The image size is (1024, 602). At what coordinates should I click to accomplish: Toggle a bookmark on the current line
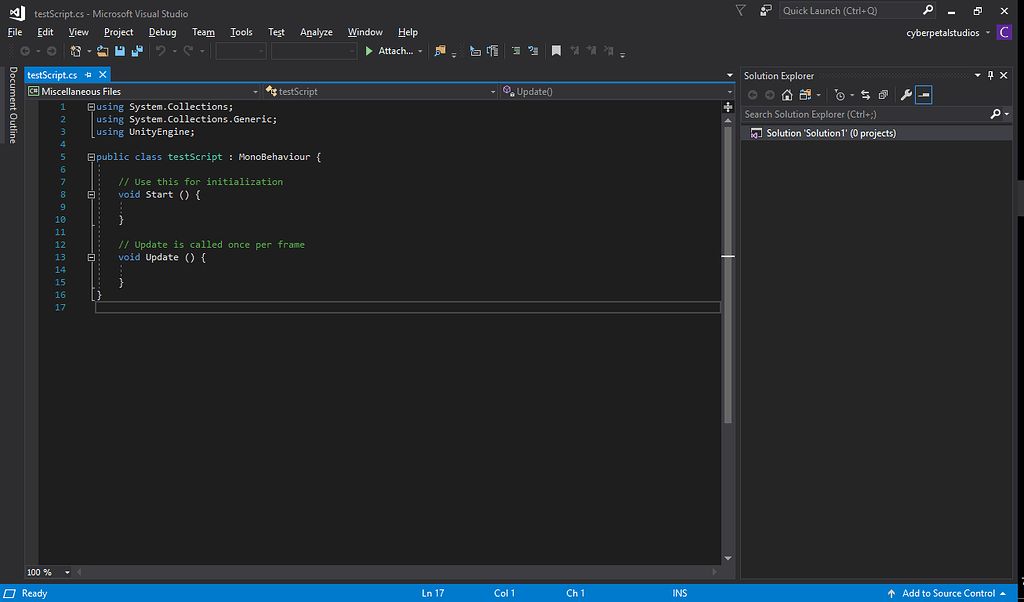[x=557, y=51]
